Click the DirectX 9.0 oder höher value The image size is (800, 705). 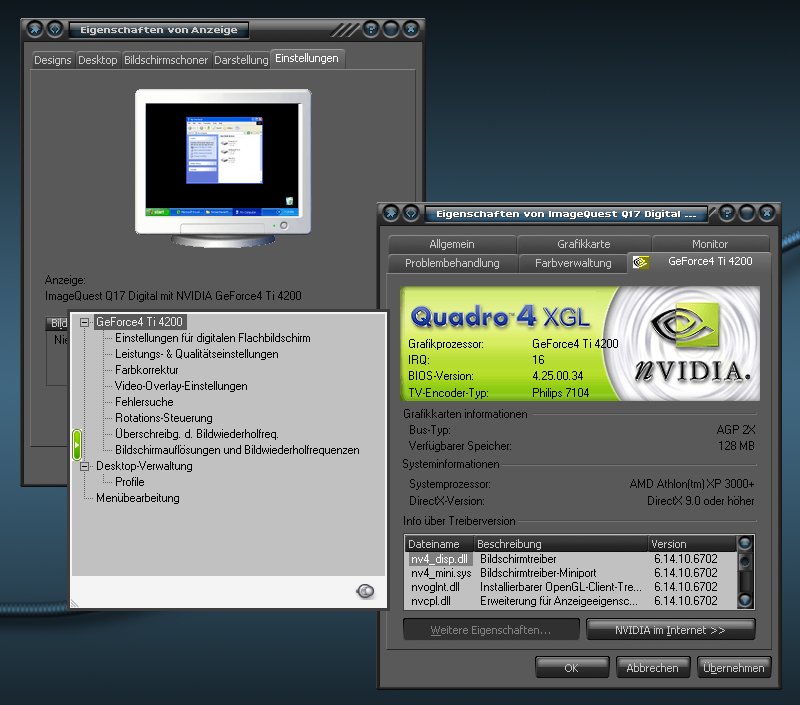(x=701, y=501)
